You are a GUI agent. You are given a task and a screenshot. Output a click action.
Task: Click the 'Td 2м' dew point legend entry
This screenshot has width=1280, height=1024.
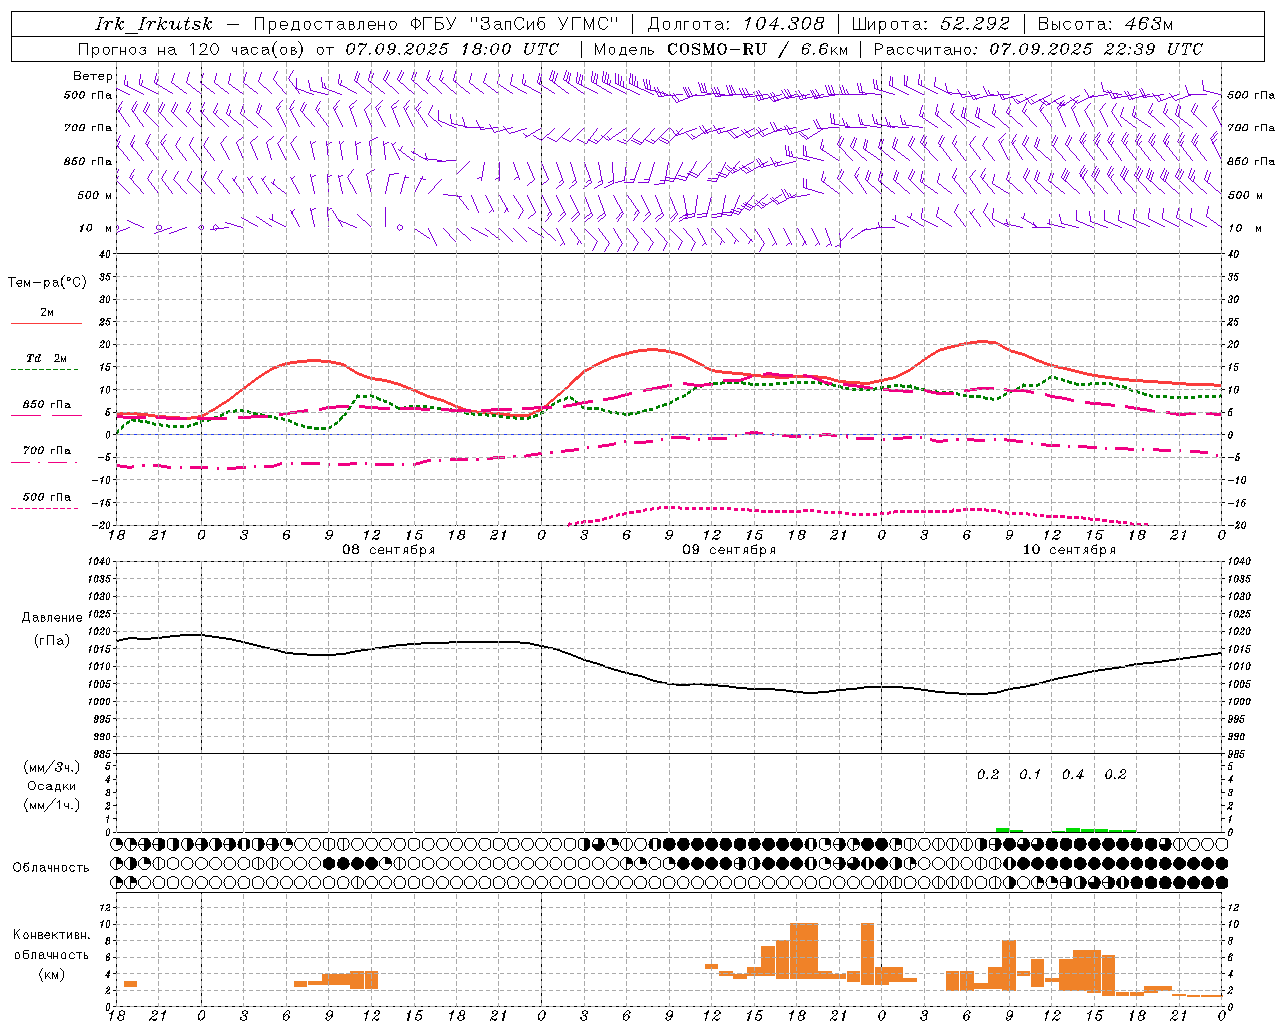click(x=47, y=358)
